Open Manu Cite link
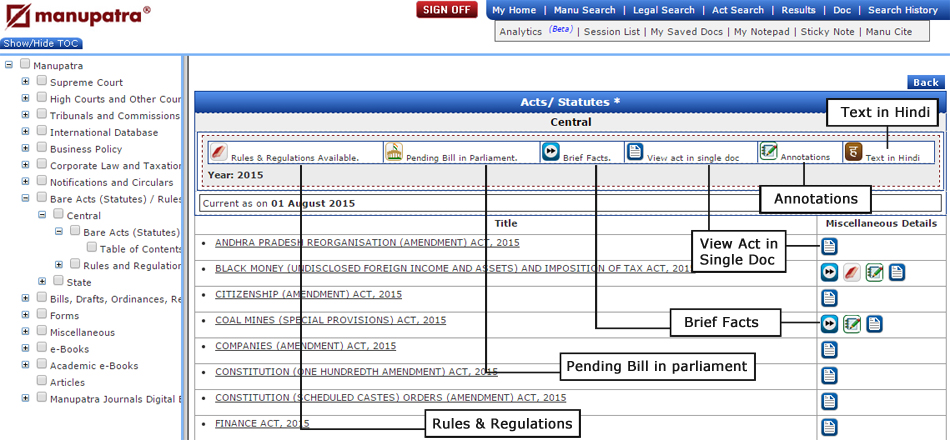 (x=889, y=32)
